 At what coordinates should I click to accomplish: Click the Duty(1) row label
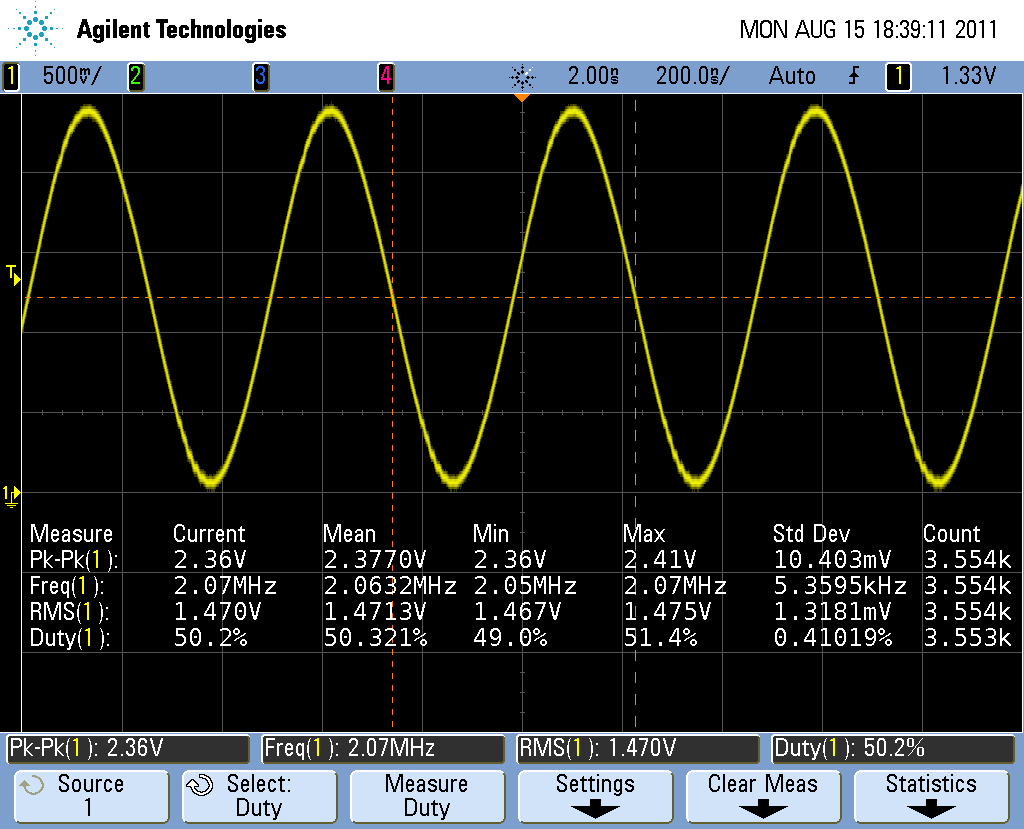point(70,638)
